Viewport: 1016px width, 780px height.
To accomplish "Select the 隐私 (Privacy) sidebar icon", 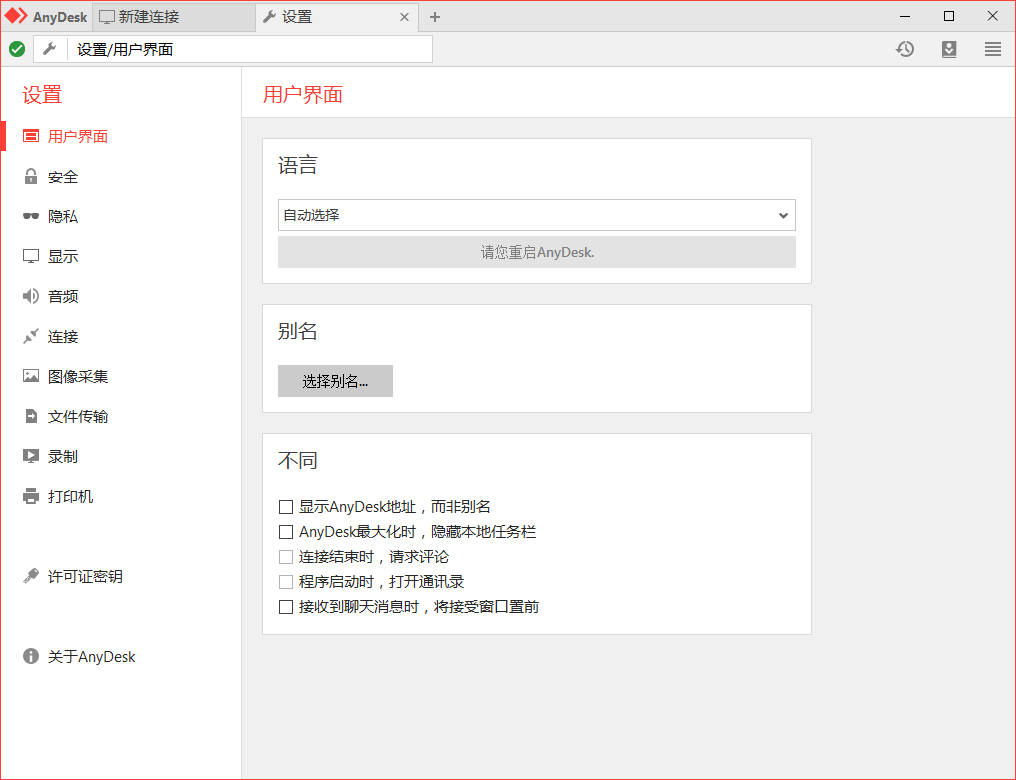I will (x=31, y=216).
